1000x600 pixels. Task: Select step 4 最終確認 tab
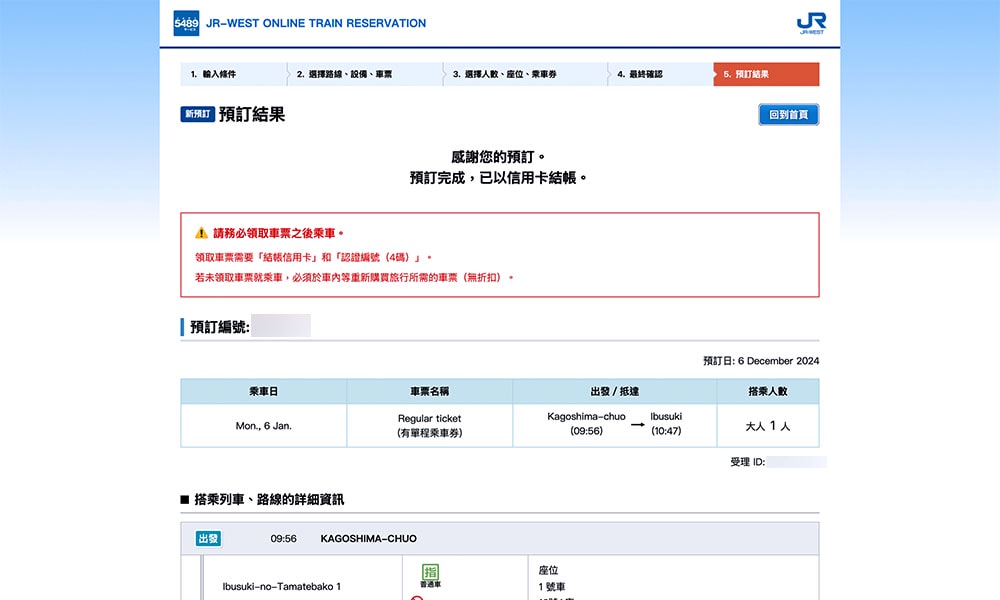[x=661, y=74]
